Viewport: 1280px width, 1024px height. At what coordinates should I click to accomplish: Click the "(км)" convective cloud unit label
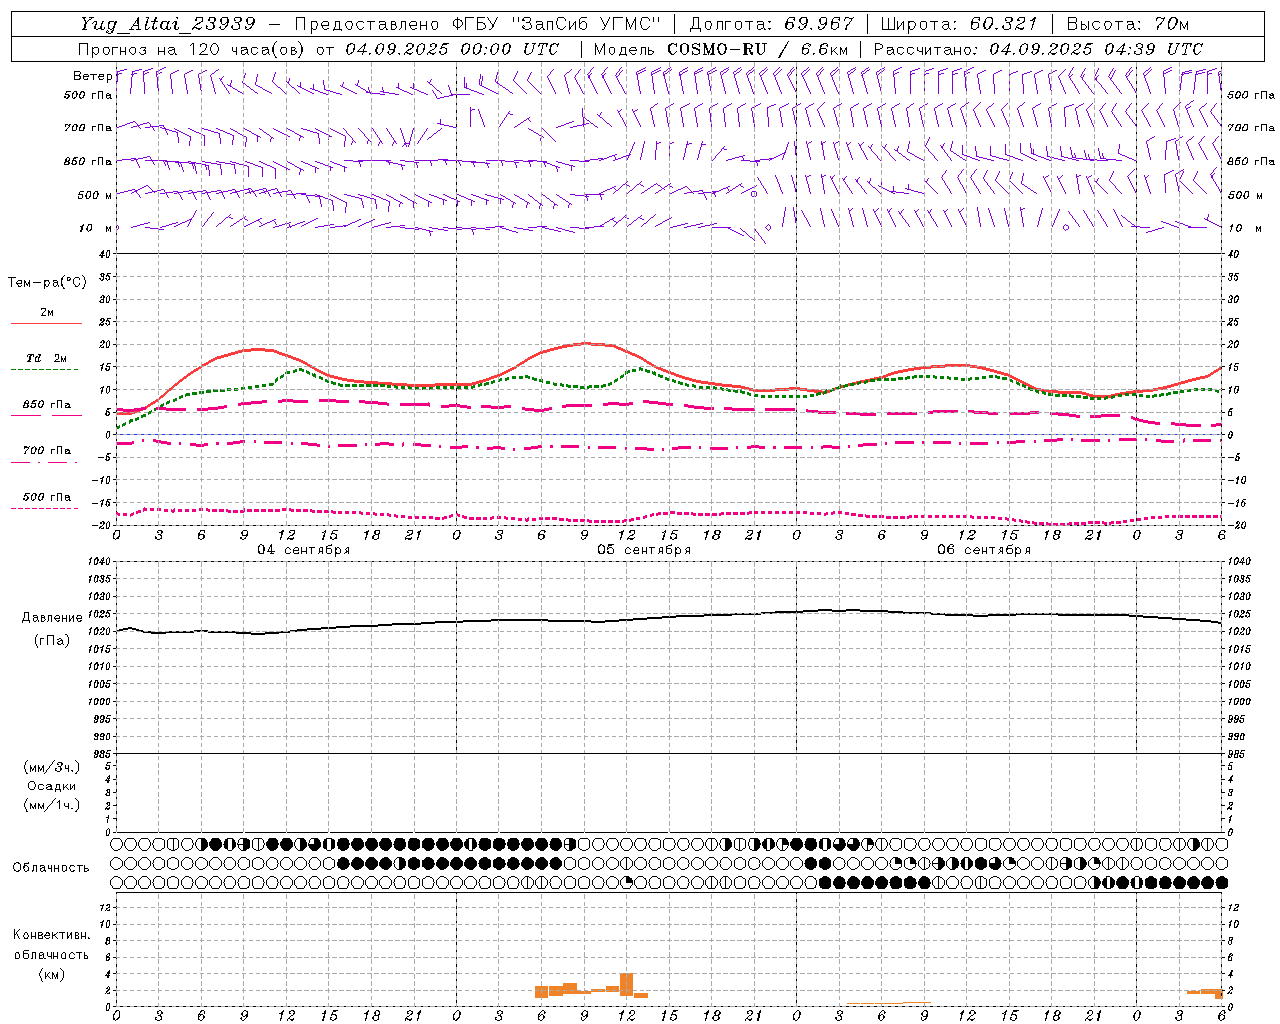51,974
